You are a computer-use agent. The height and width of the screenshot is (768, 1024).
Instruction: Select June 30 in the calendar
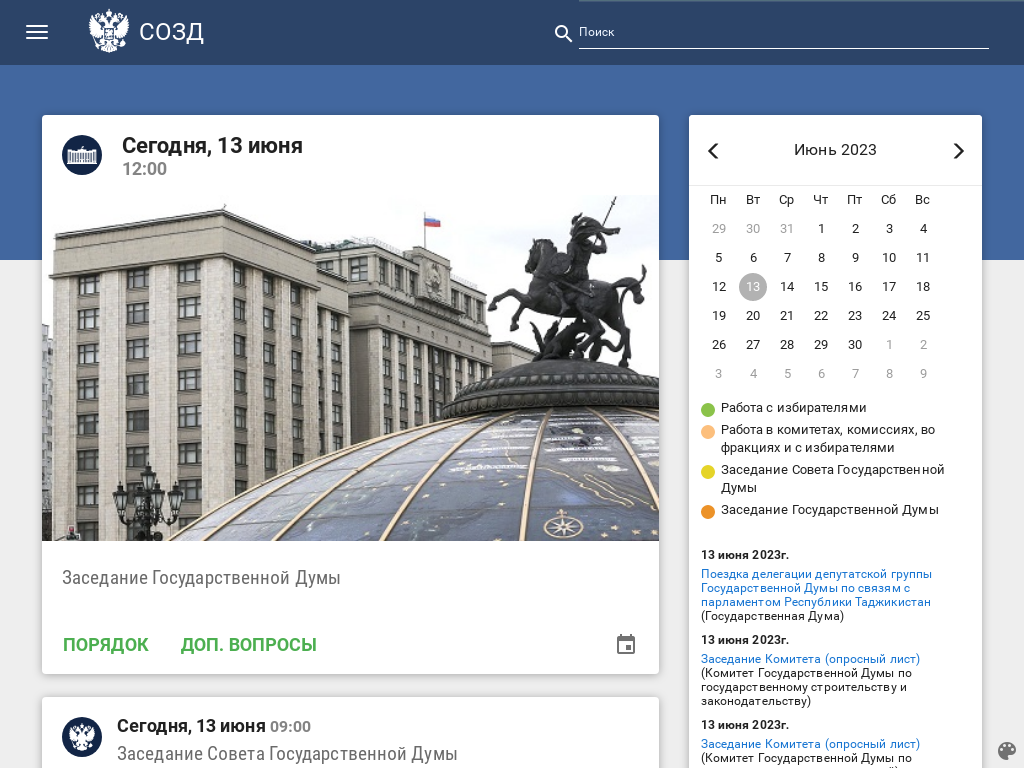[855, 345]
